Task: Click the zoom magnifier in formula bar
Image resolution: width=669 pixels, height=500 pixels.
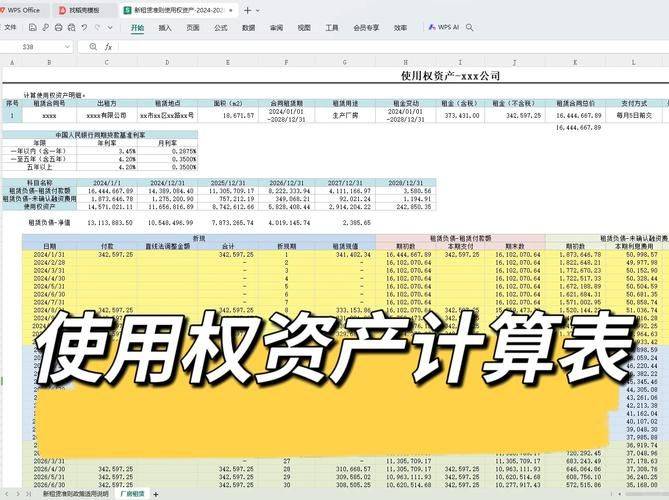Action: (x=93, y=47)
